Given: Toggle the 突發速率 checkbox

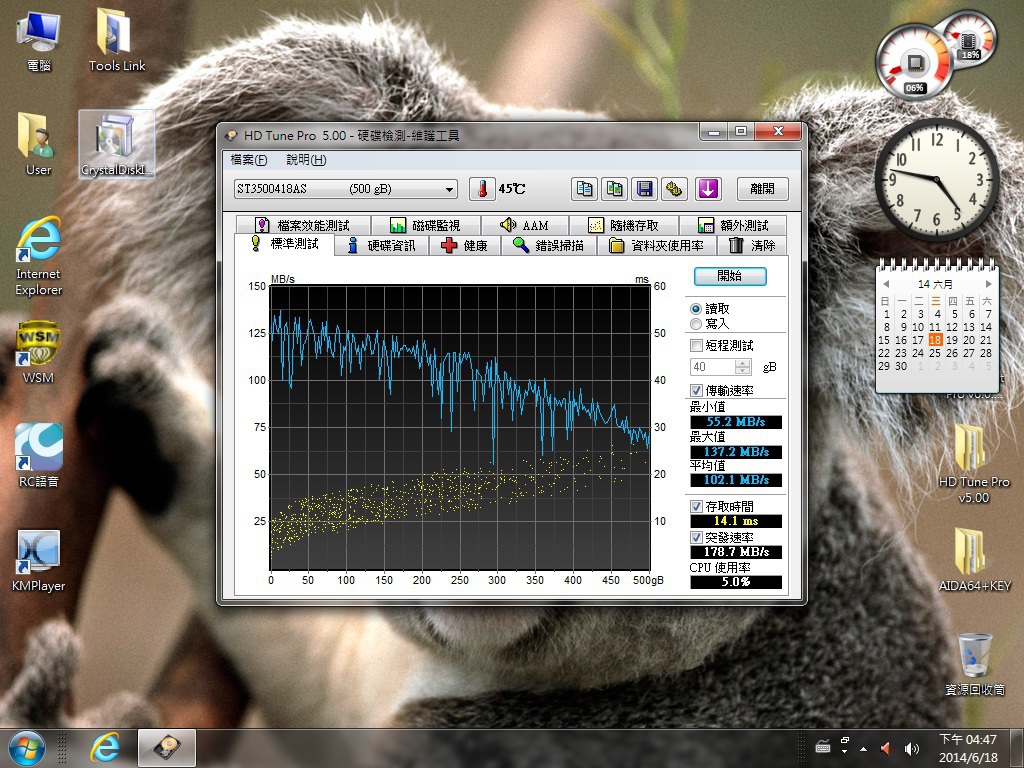Looking at the screenshot, I should click(x=696, y=537).
